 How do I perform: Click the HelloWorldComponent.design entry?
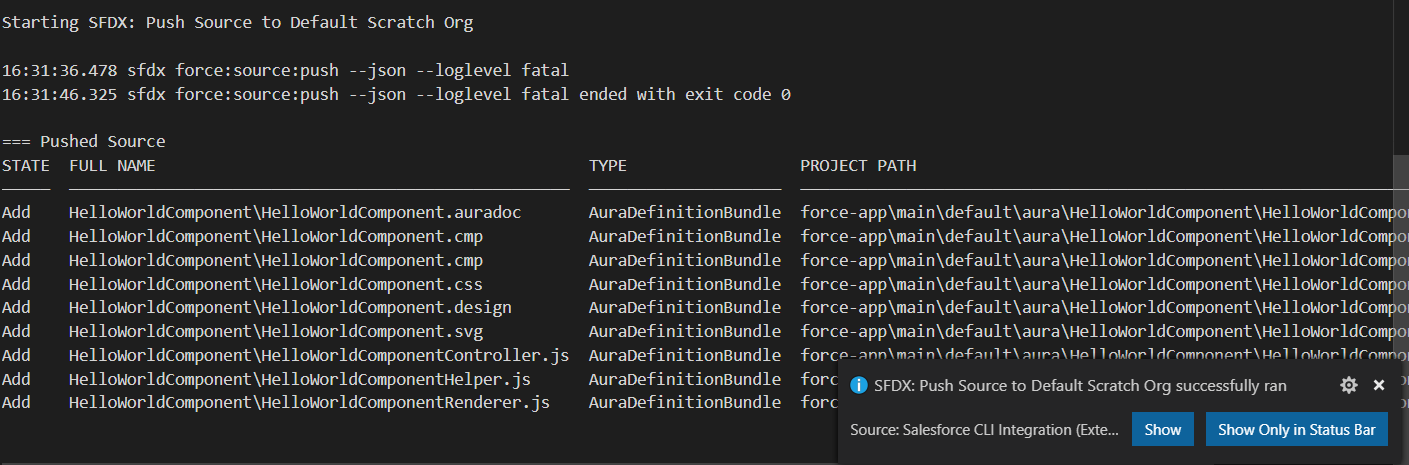point(290,308)
